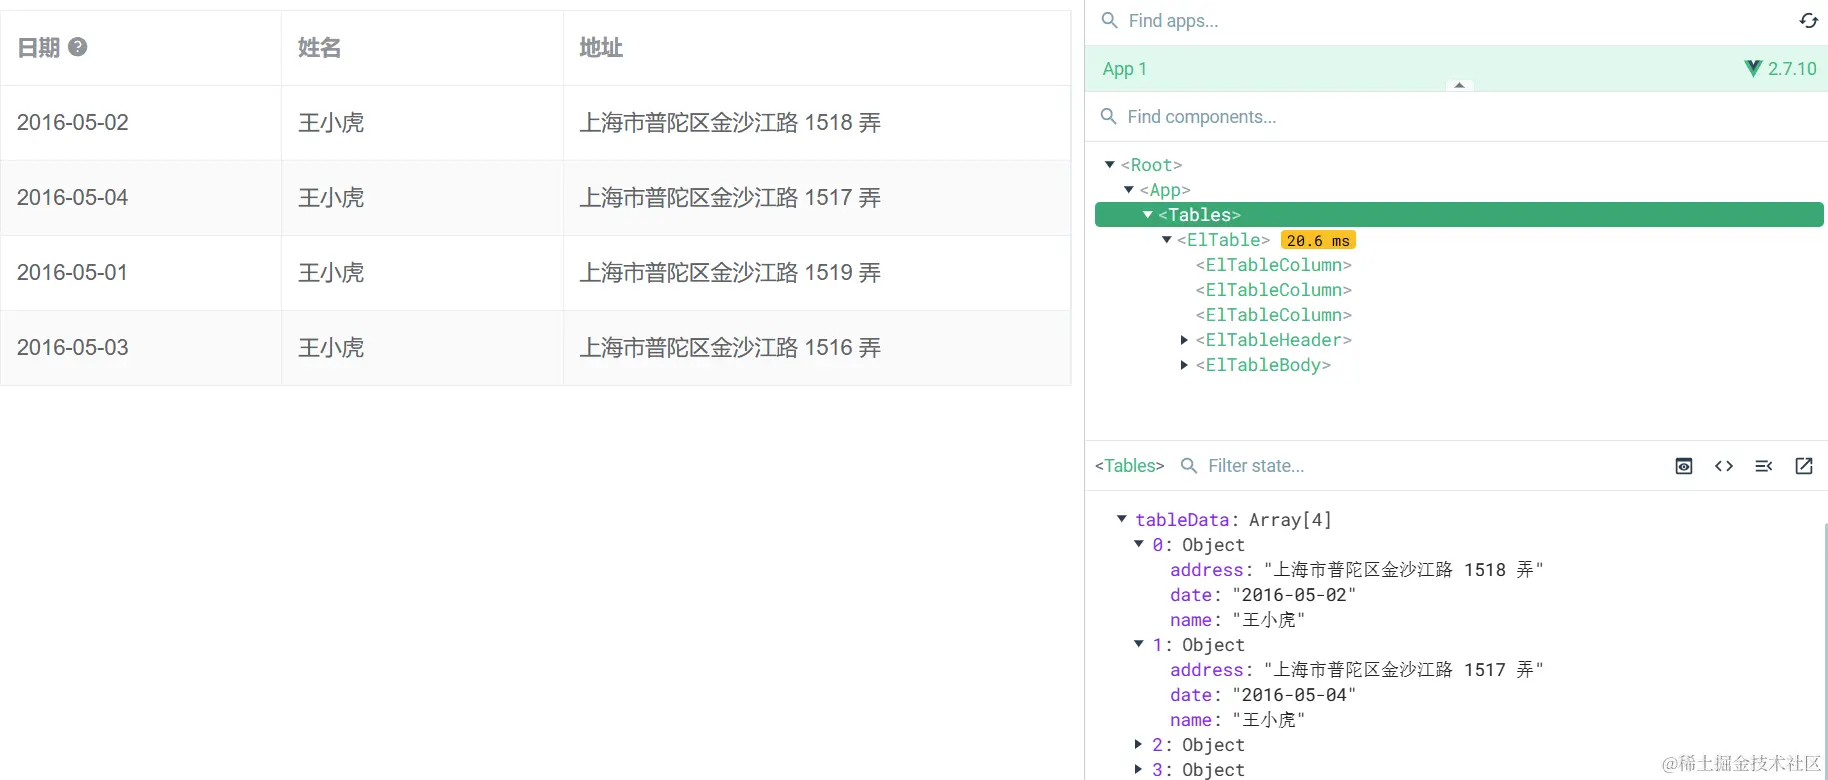The width and height of the screenshot is (1828, 780).
Task: Select the Root component in the tree
Action: click(x=1151, y=165)
